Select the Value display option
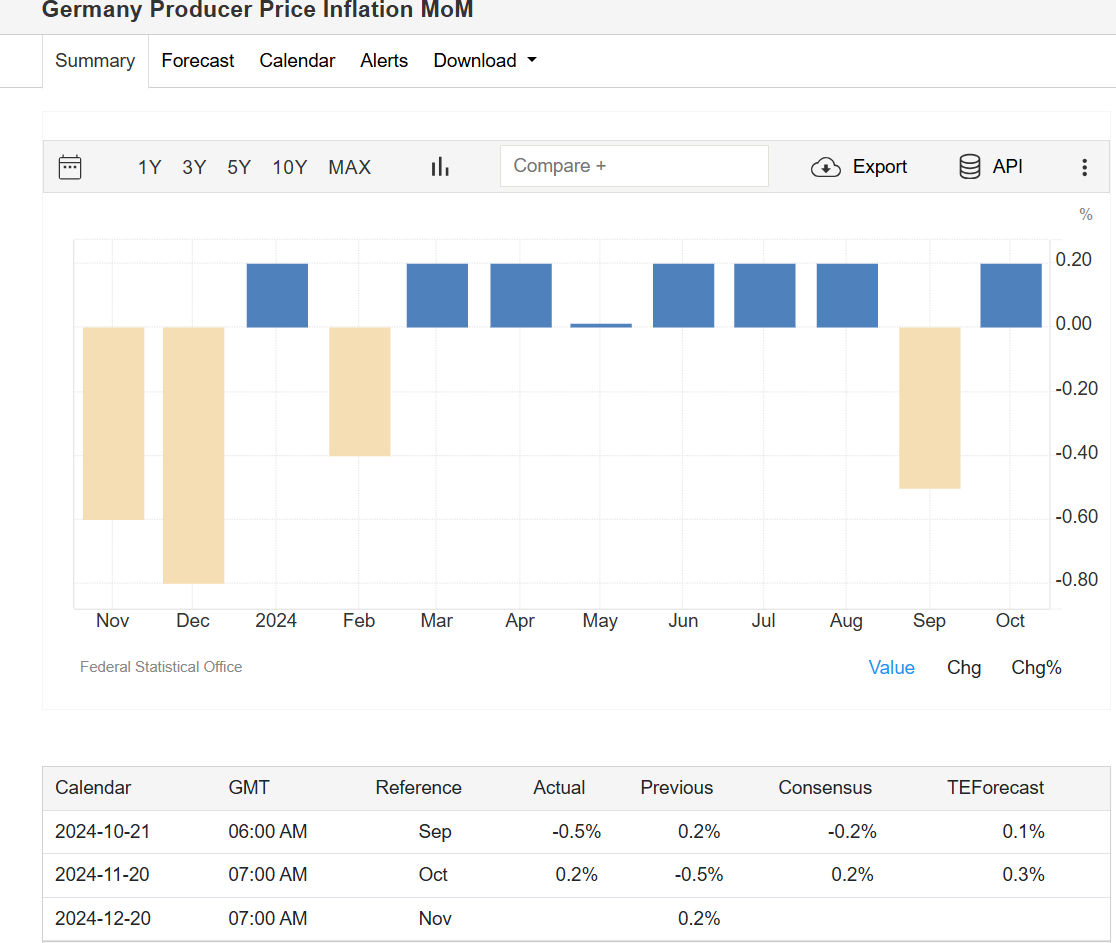Screen dimensions: 1116x943 [x=891, y=668]
